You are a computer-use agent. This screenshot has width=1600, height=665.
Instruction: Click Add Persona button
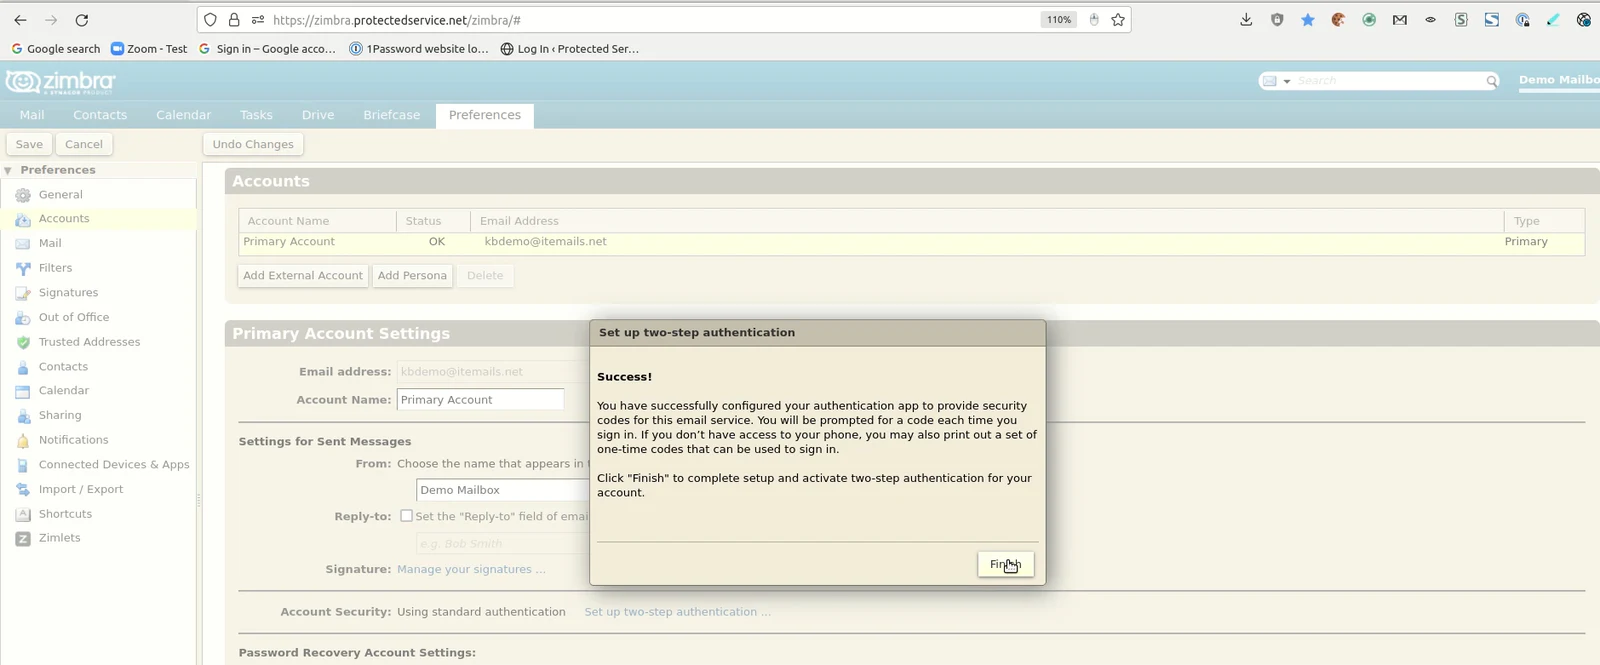coord(412,276)
